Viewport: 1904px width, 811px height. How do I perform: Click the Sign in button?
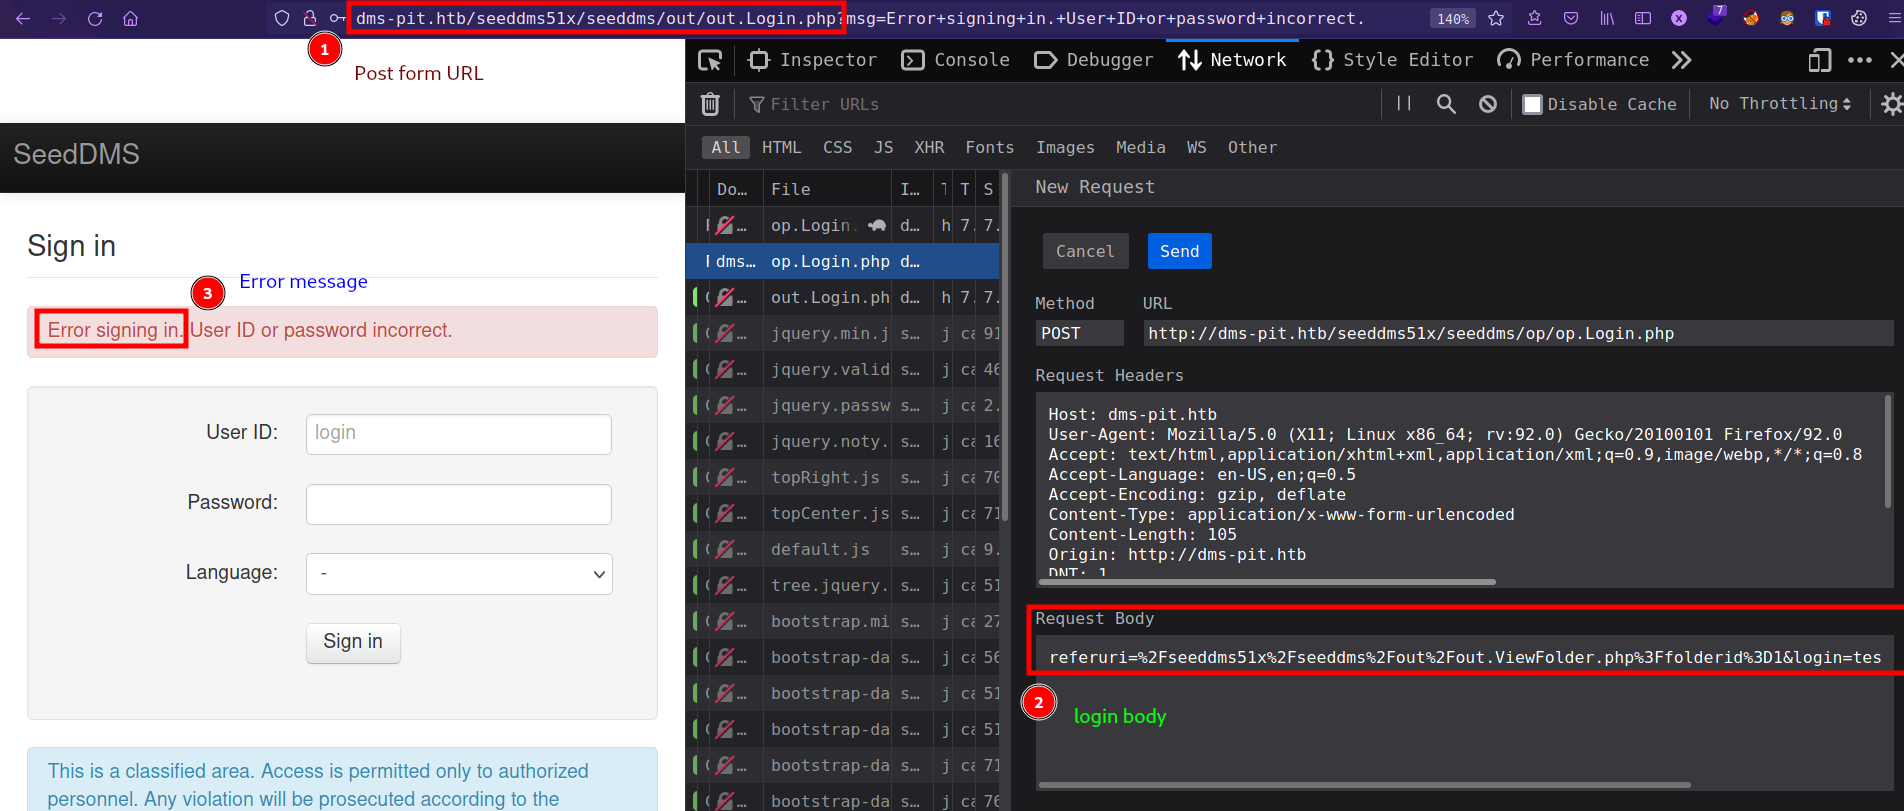353,642
